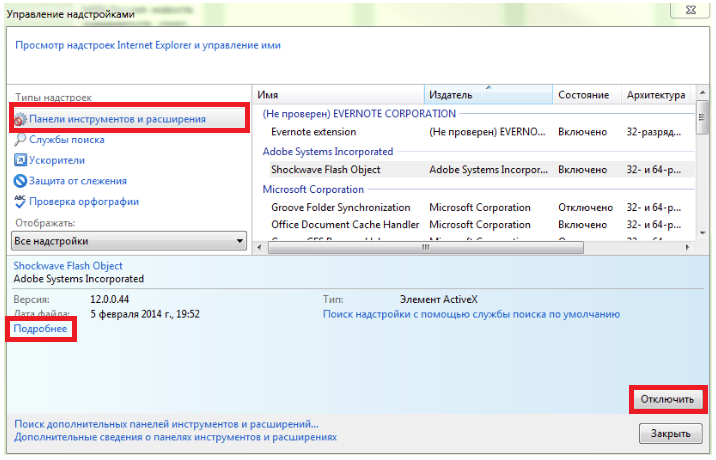
Task: Select 'Службы поиска' add-on type
Action: coord(66,140)
